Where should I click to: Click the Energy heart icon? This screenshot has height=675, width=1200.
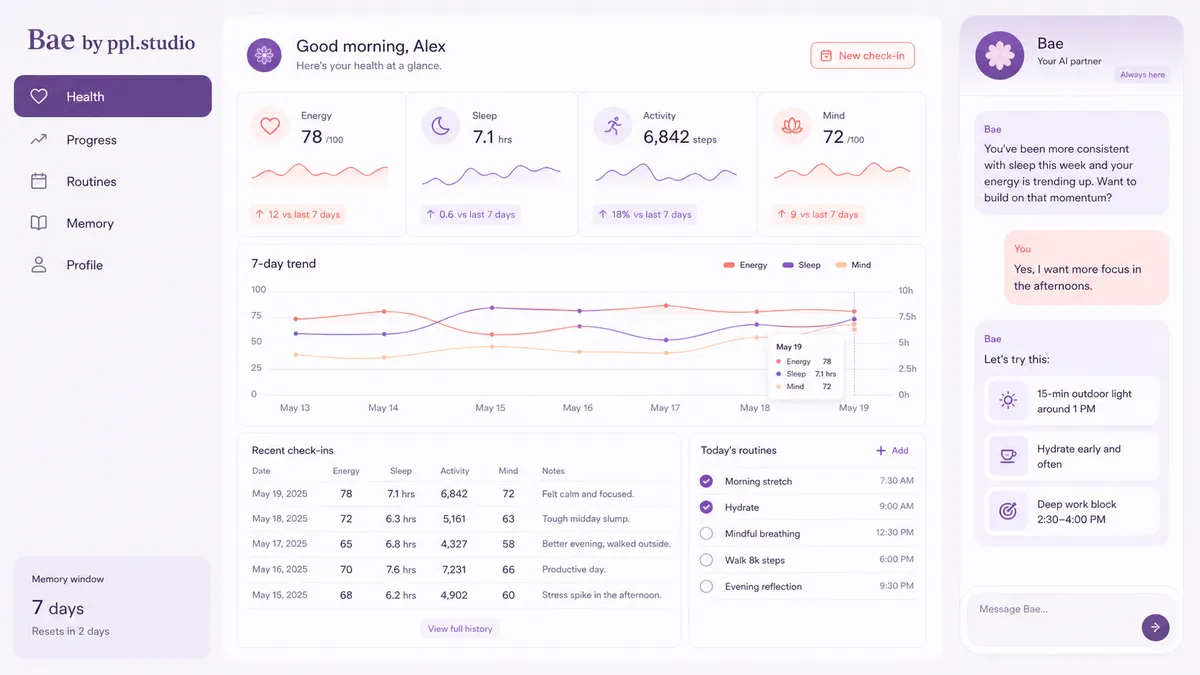click(x=270, y=126)
